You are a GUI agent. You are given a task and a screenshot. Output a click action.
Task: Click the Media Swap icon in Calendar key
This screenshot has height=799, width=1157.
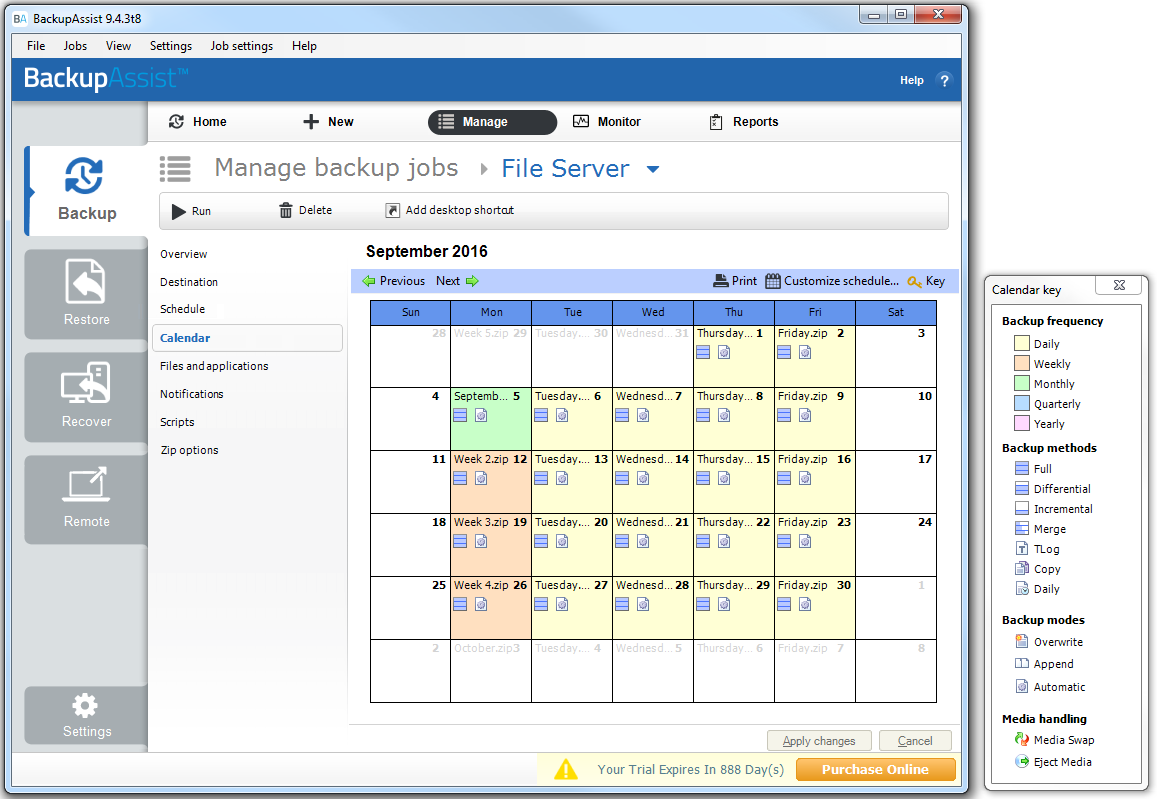coord(1021,739)
